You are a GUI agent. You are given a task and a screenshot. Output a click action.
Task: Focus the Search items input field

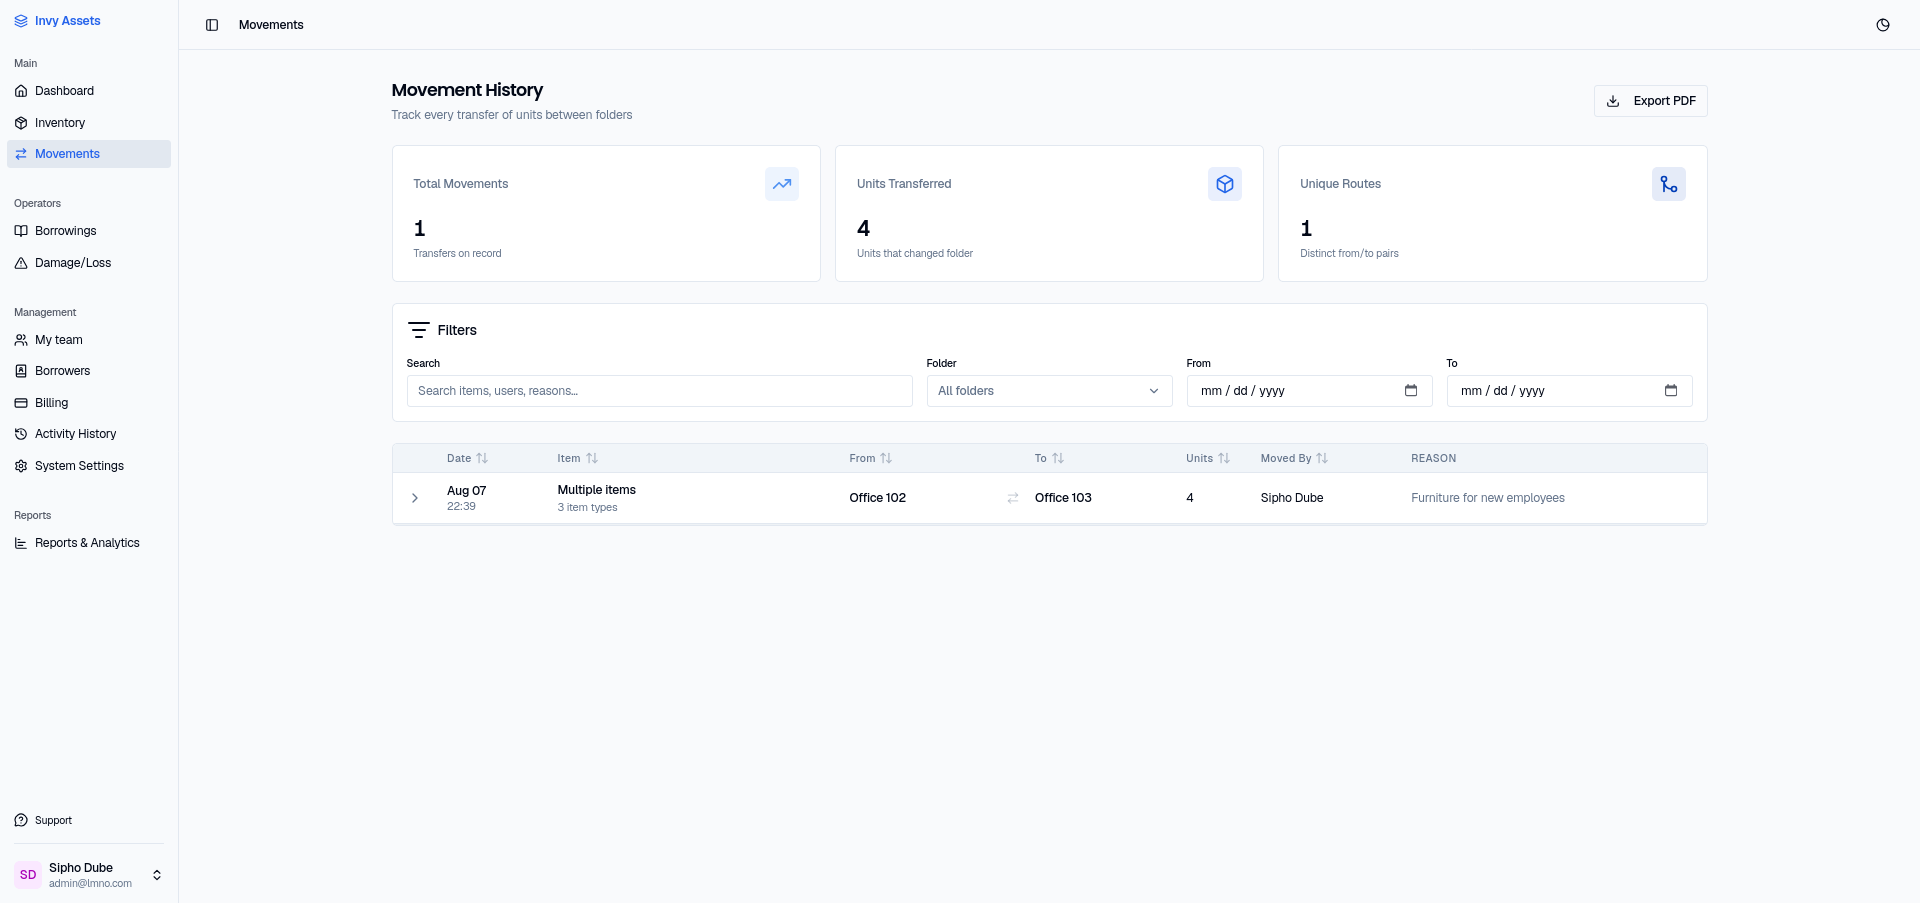tap(659, 391)
